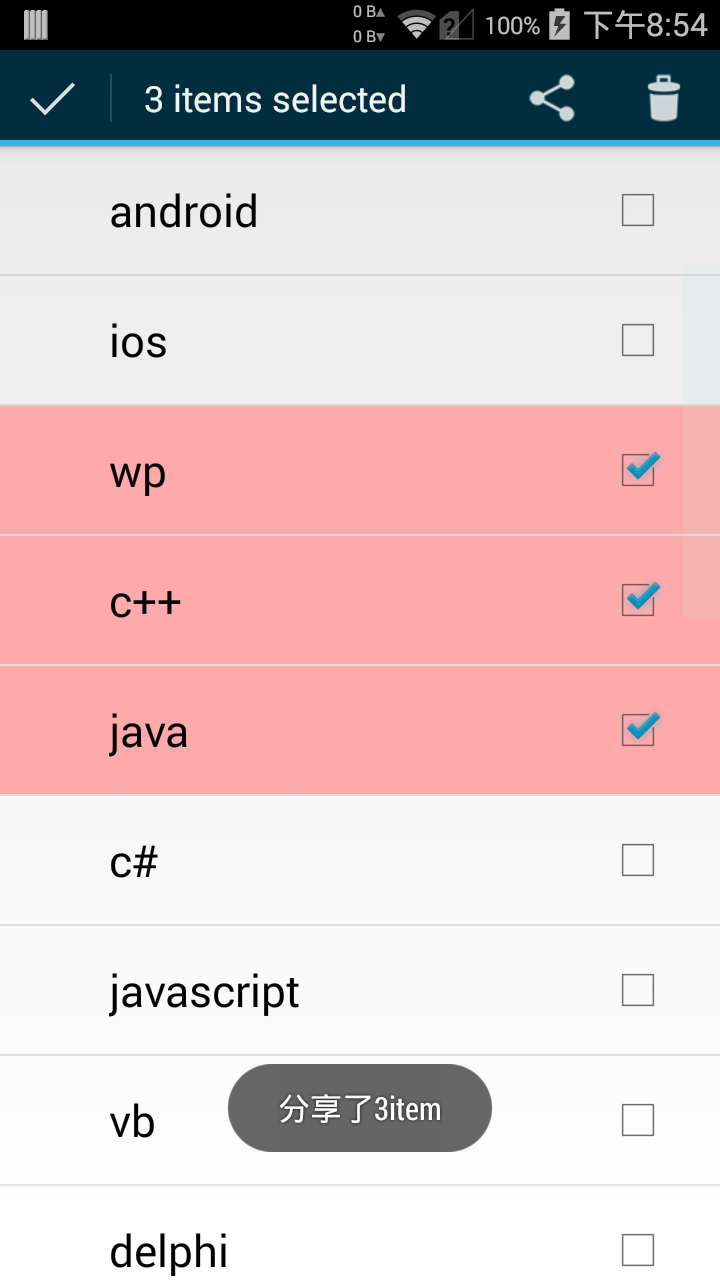Check the ios checkbox

[638, 340]
